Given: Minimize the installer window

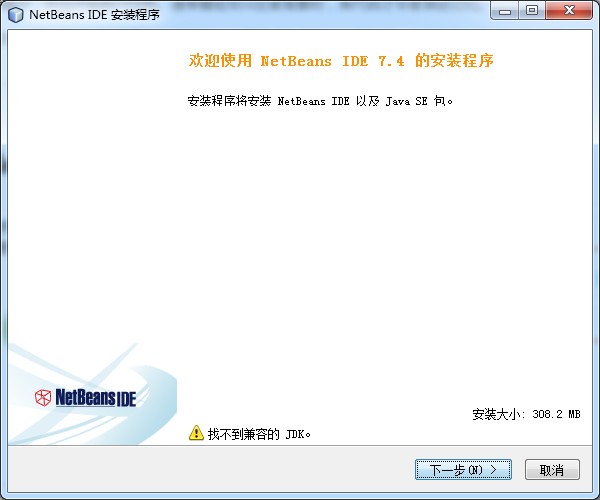Looking at the screenshot, I should 505,10.
